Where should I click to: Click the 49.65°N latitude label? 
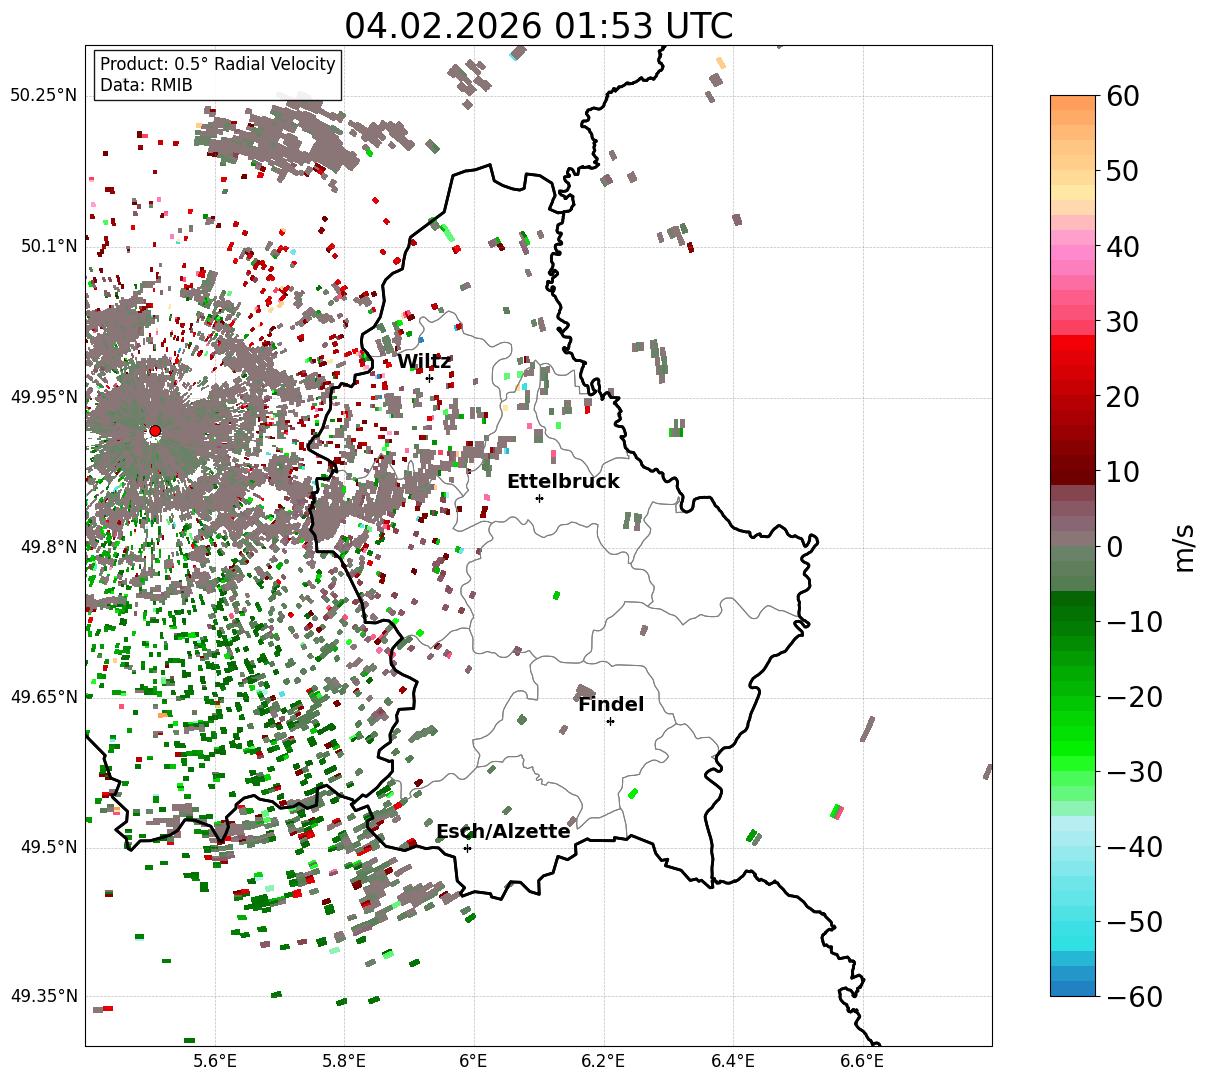[x=44, y=697]
